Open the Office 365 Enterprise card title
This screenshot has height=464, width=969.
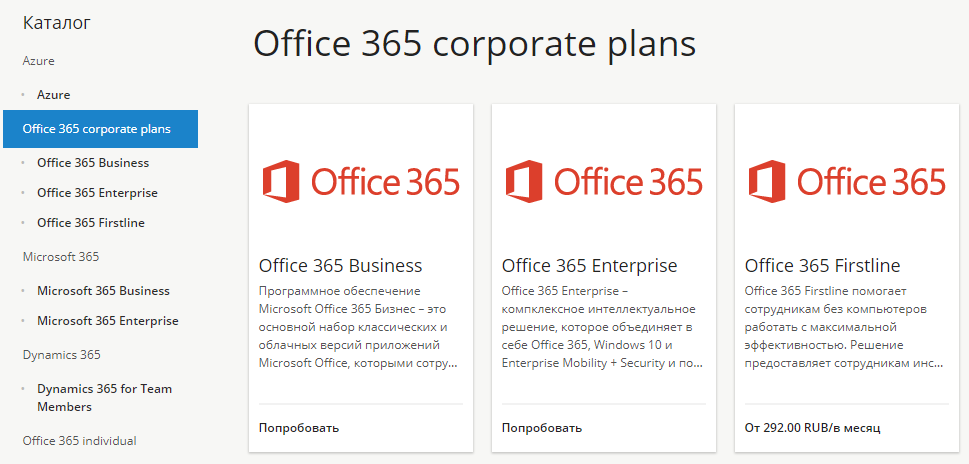click(x=589, y=266)
